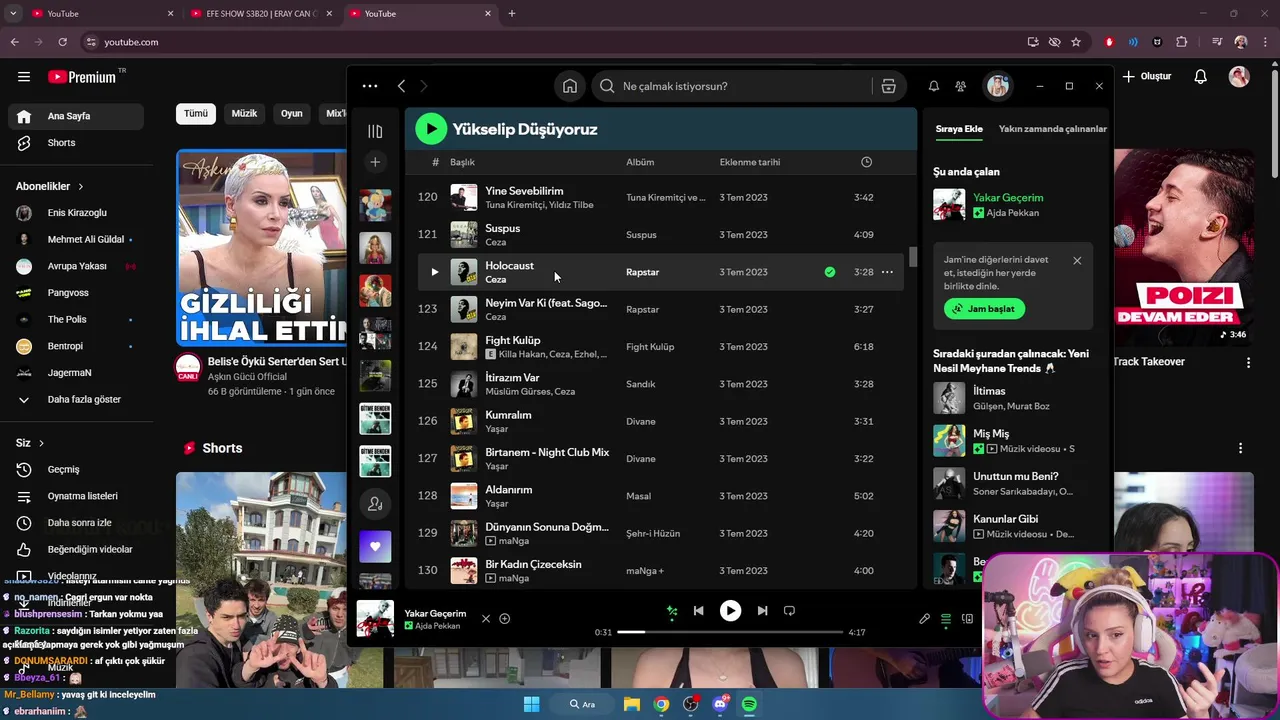The height and width of the screenshot is (720, 1280).
Task: Open Windows Start menu
Action: pos(531,704)
